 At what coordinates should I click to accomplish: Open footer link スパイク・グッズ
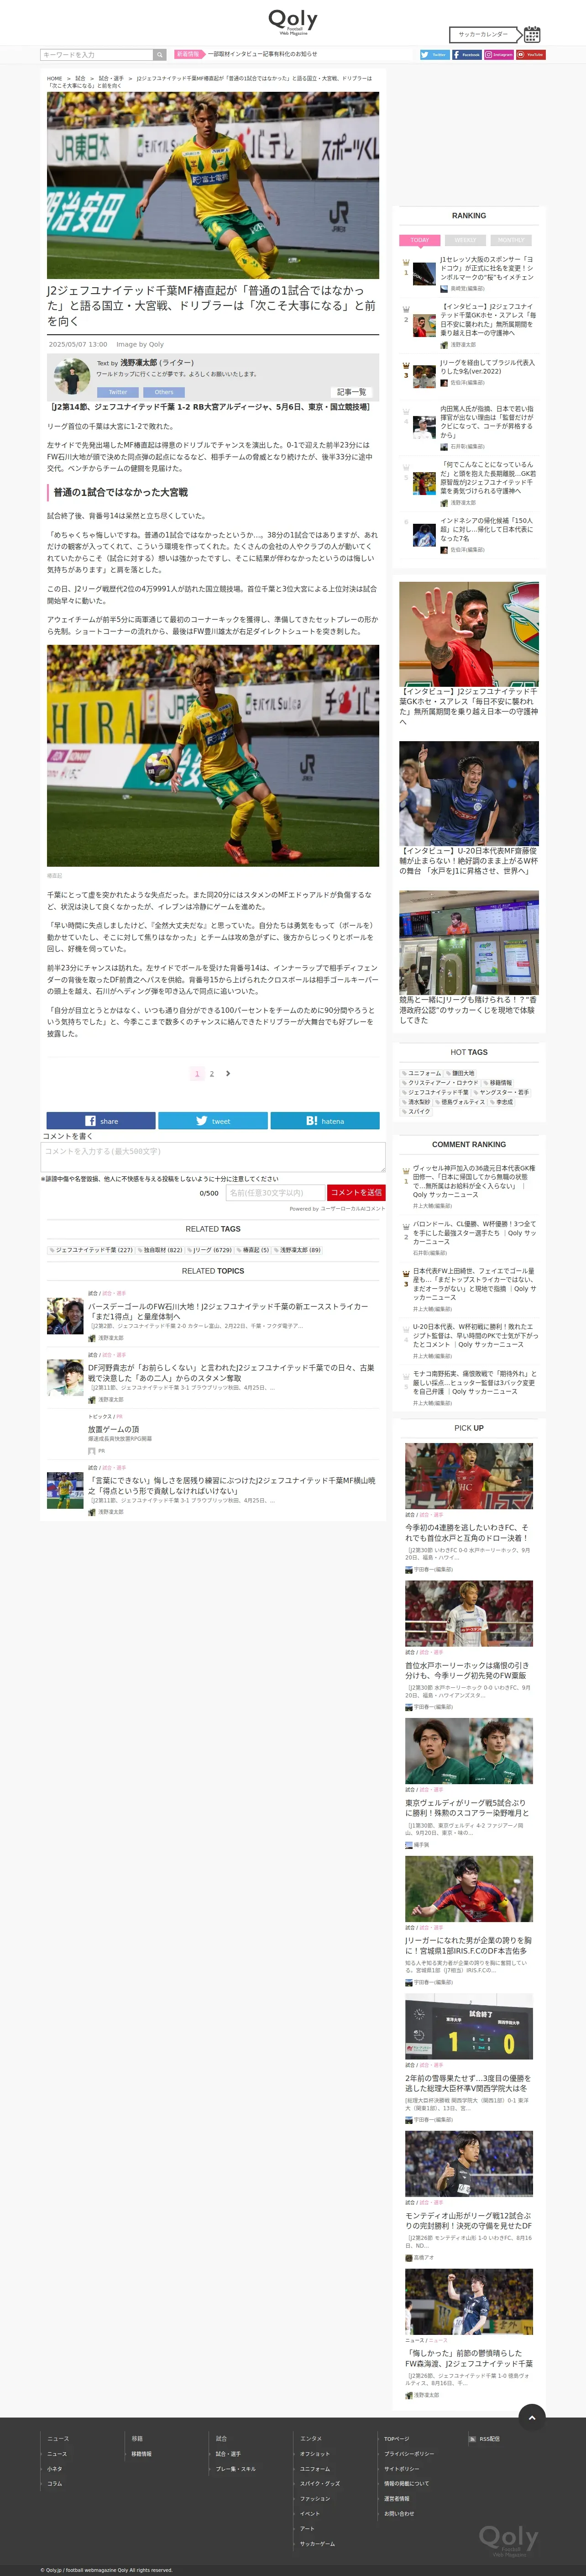click(x=320, y=2484)
